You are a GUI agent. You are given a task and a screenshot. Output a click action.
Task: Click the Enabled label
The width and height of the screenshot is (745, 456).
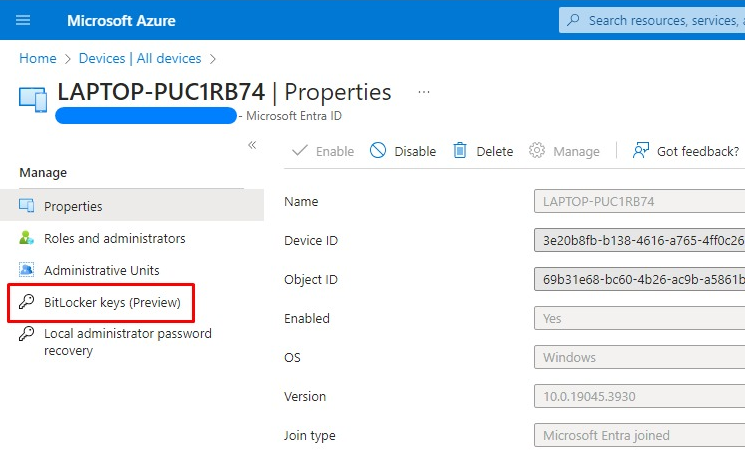[x=306, y=318]
